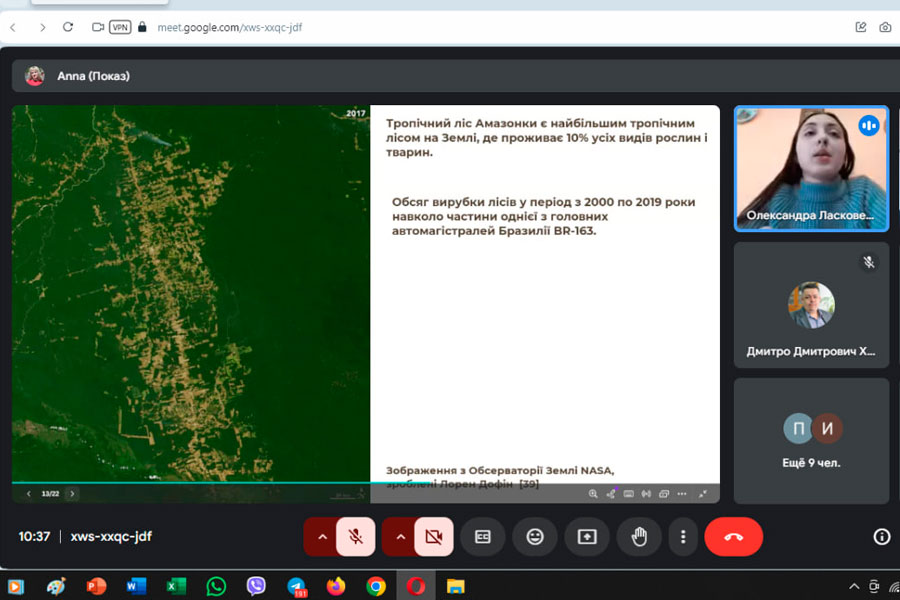Click the snapshot camera icon in browser toolbar
Image resolution: width=900 pixels, height=600 pixels.
pos(885,27)
